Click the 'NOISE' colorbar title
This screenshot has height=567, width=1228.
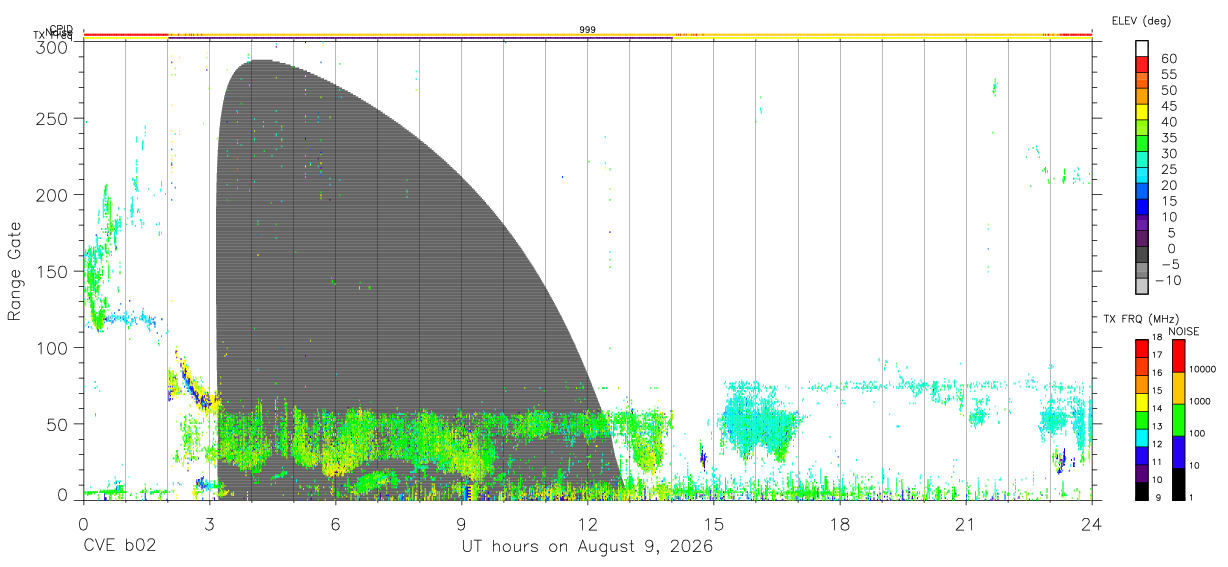click(1185, 331)
